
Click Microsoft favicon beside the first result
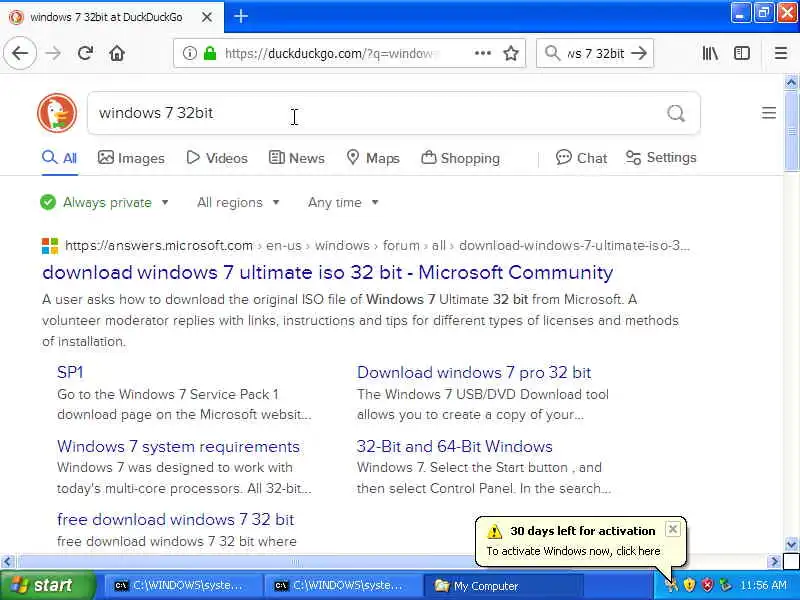click(50, 245)
